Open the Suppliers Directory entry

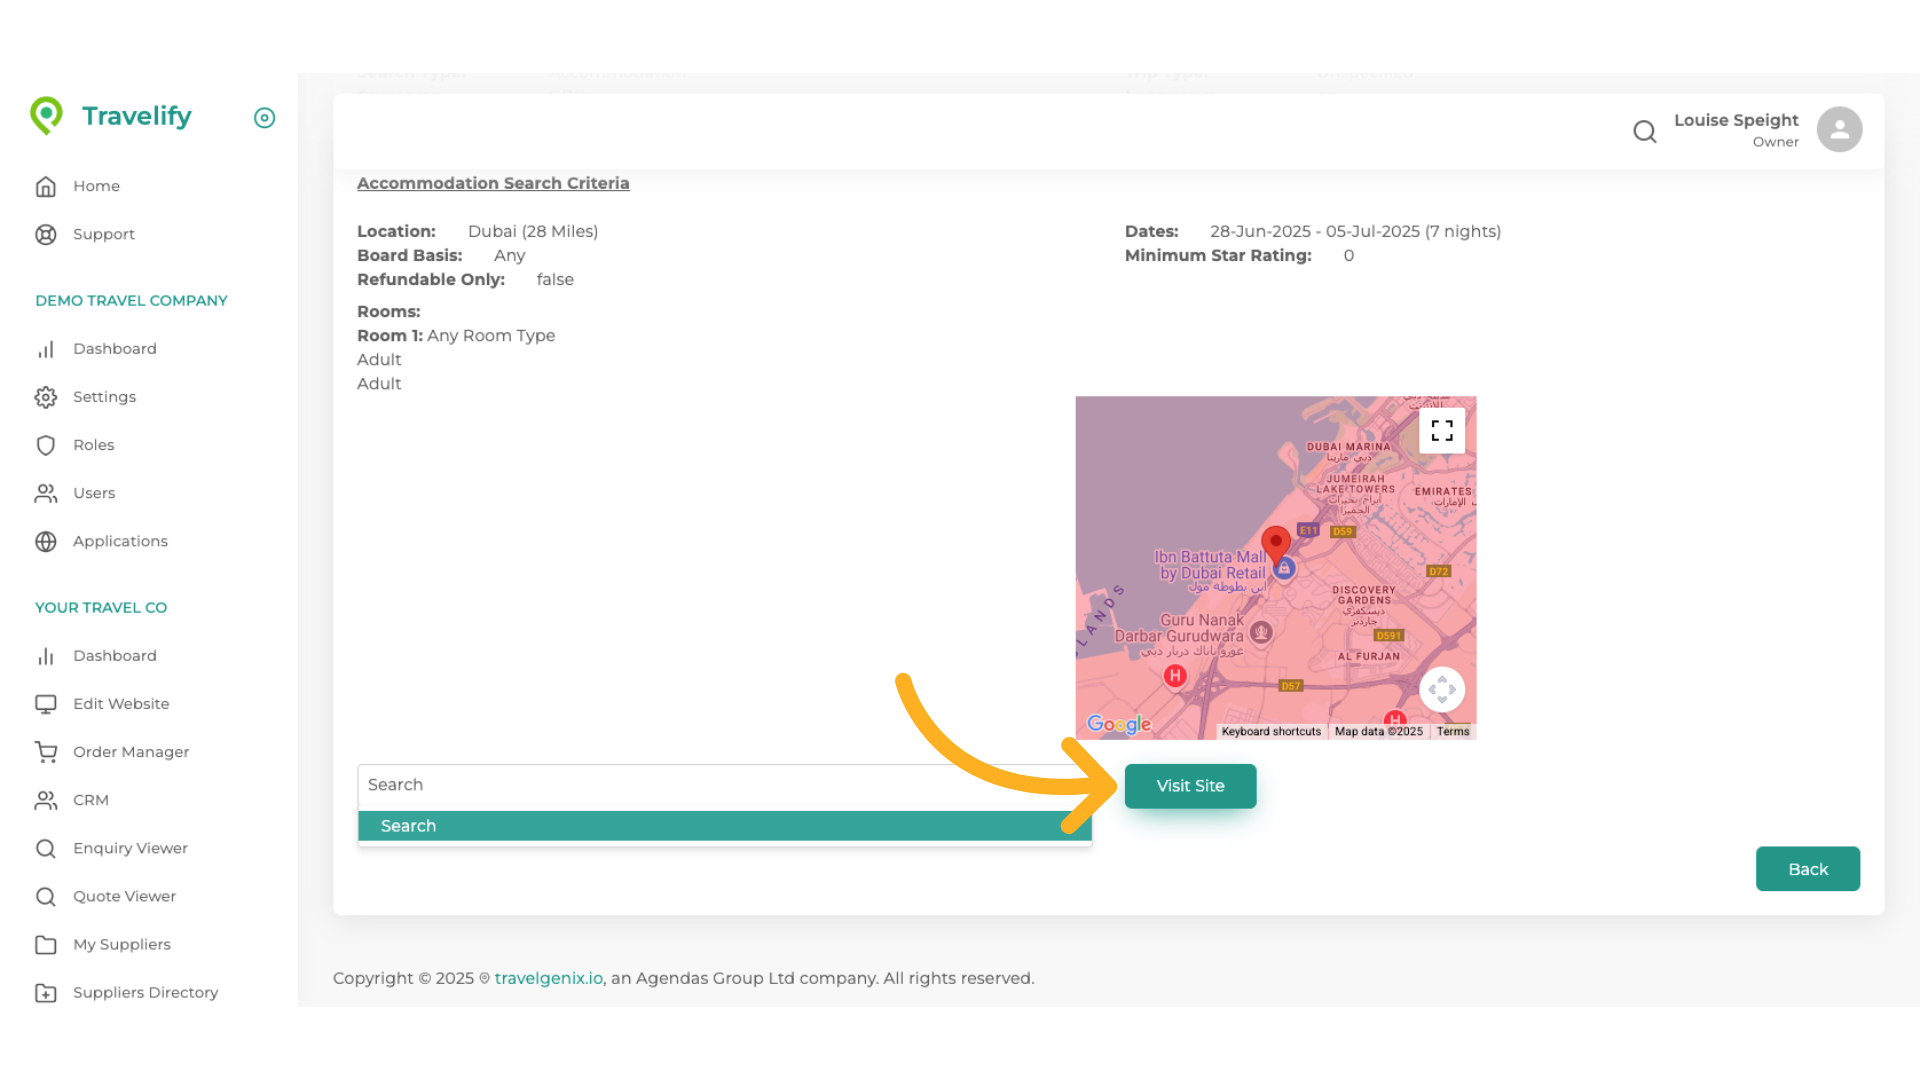[x=145, y=992]
